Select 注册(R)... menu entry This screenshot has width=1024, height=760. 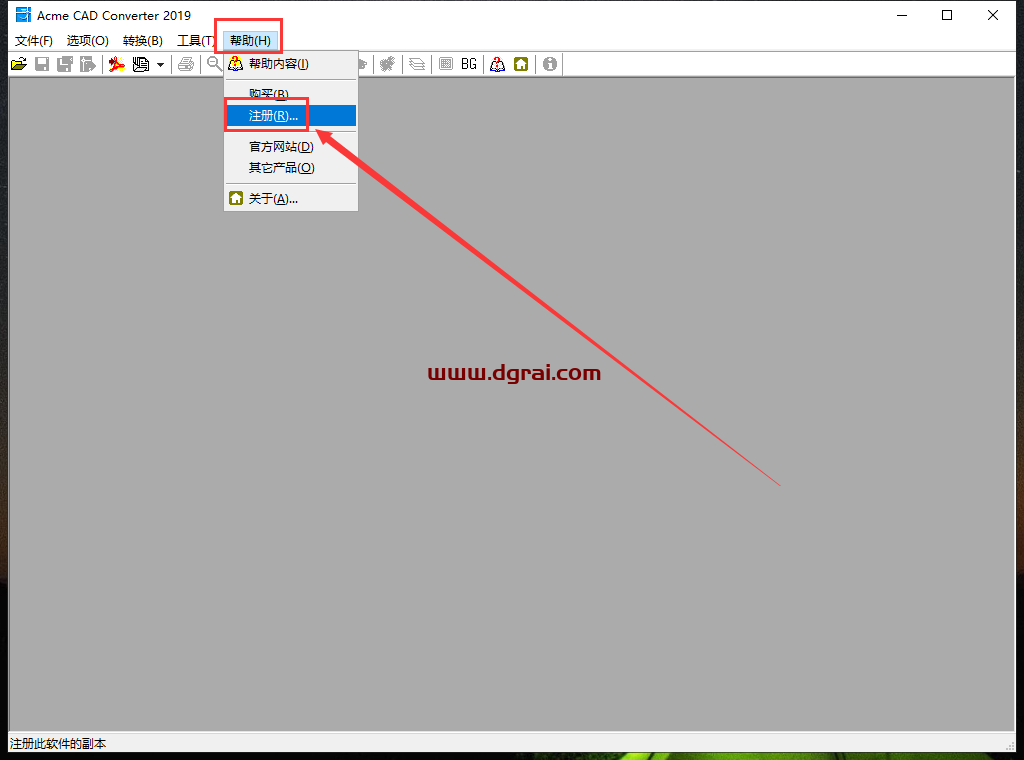coord(291,116)
